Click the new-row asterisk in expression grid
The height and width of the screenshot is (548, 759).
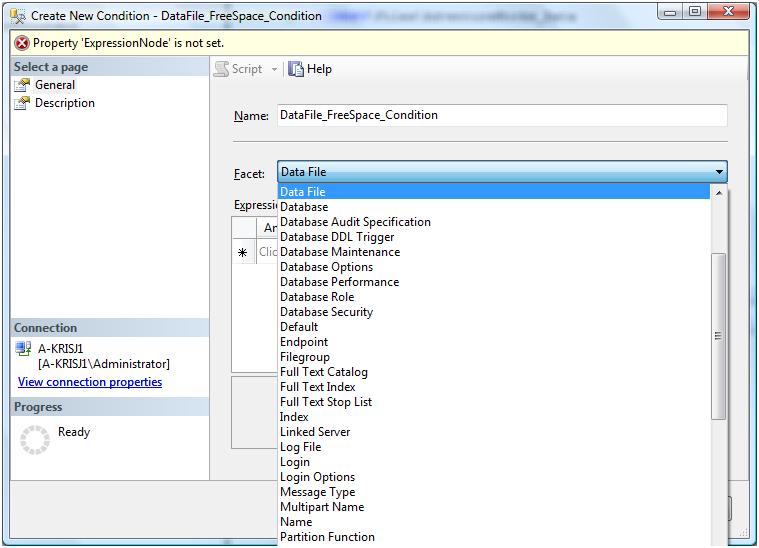click(243, 252)
